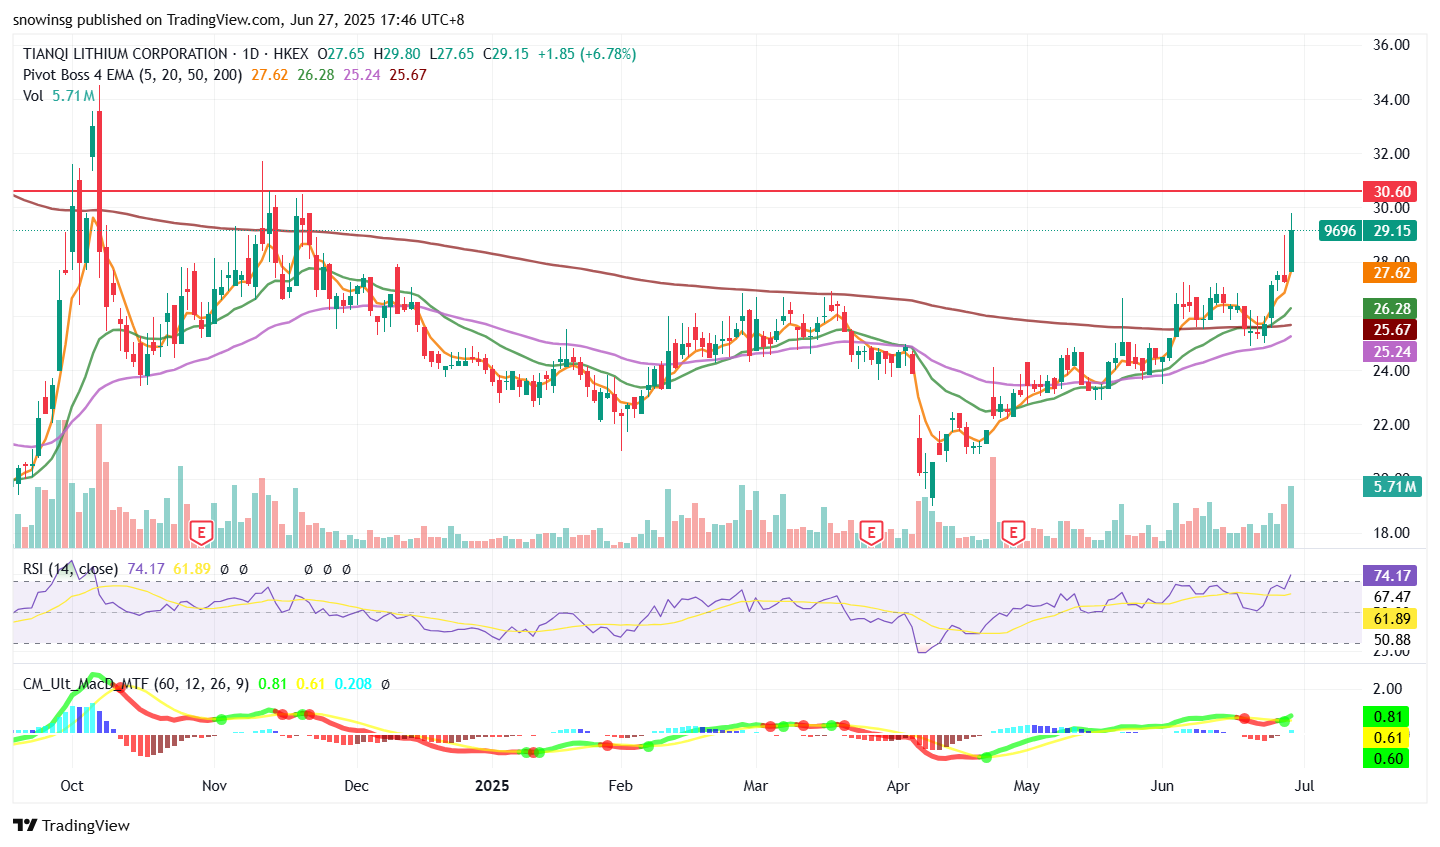Click the purple 25.24 value in the EMA legend

point(362,75)
